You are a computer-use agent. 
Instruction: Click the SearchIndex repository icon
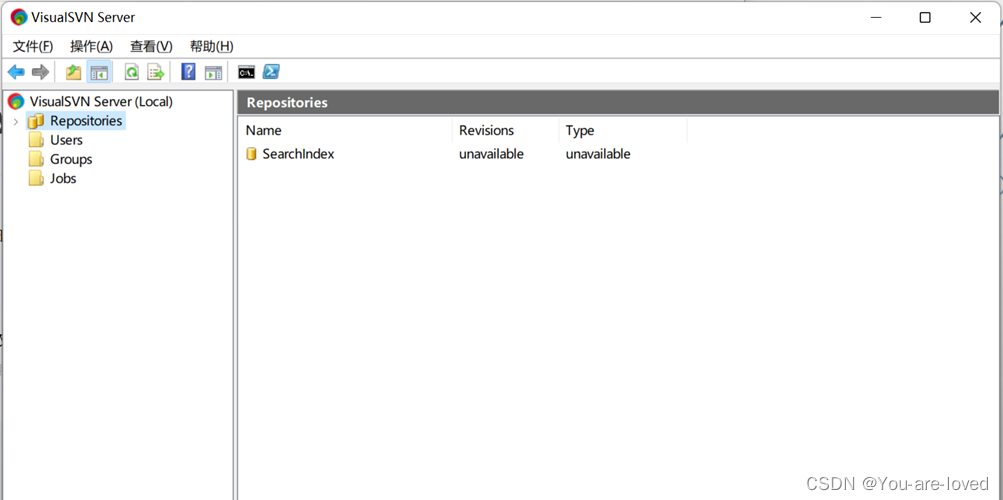tap(251, 154)
